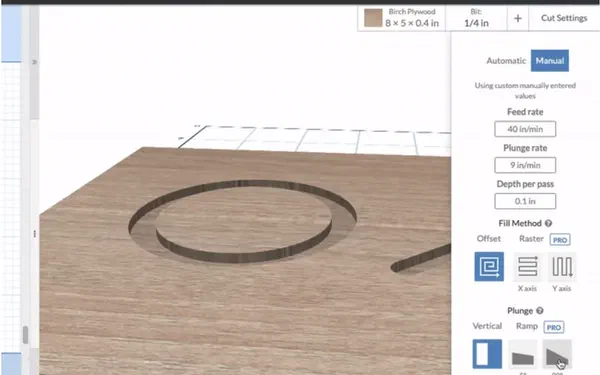Choose the steep ramp plunge icon
Screen dimensions: 600x375
pos(557,354)
